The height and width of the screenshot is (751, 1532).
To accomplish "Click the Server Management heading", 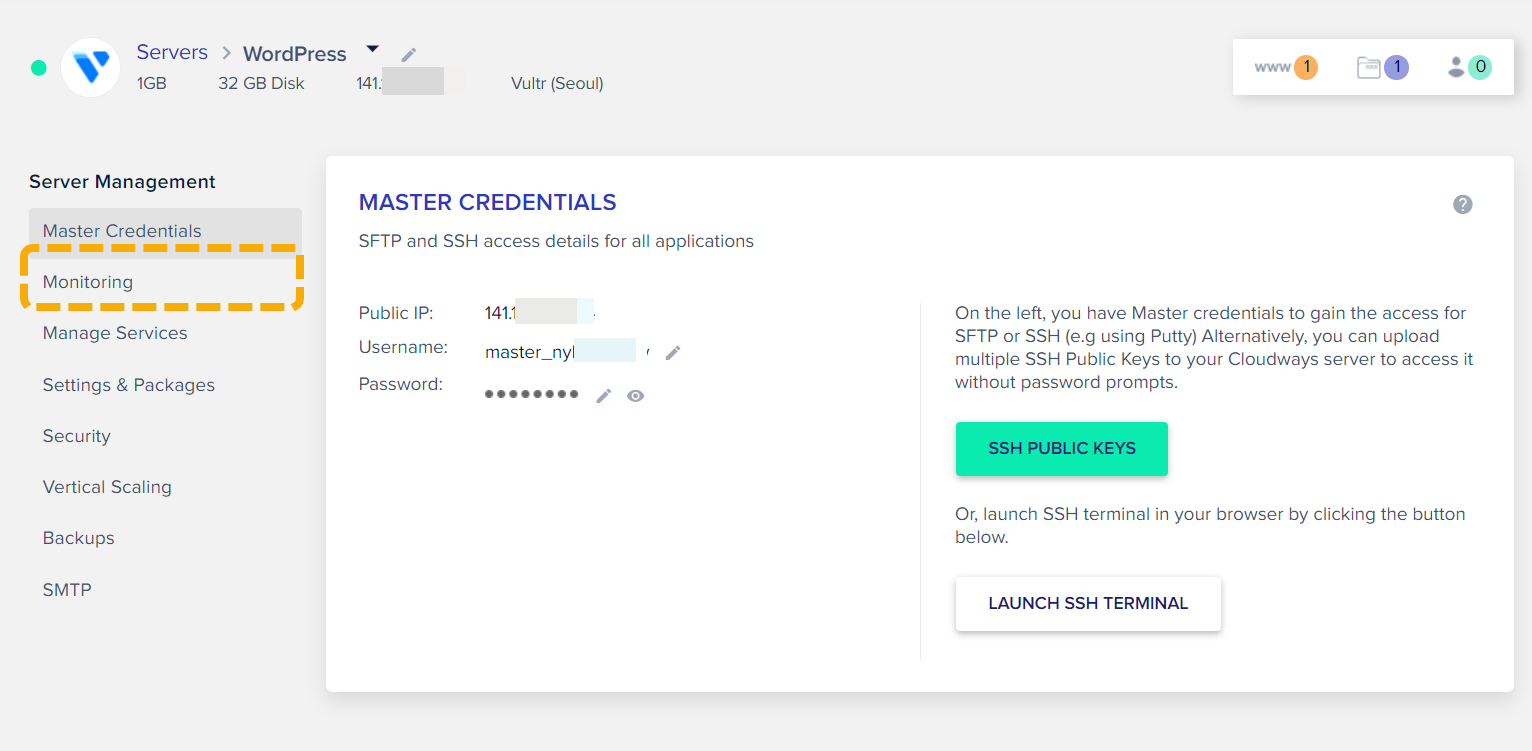I will (122, 181).
